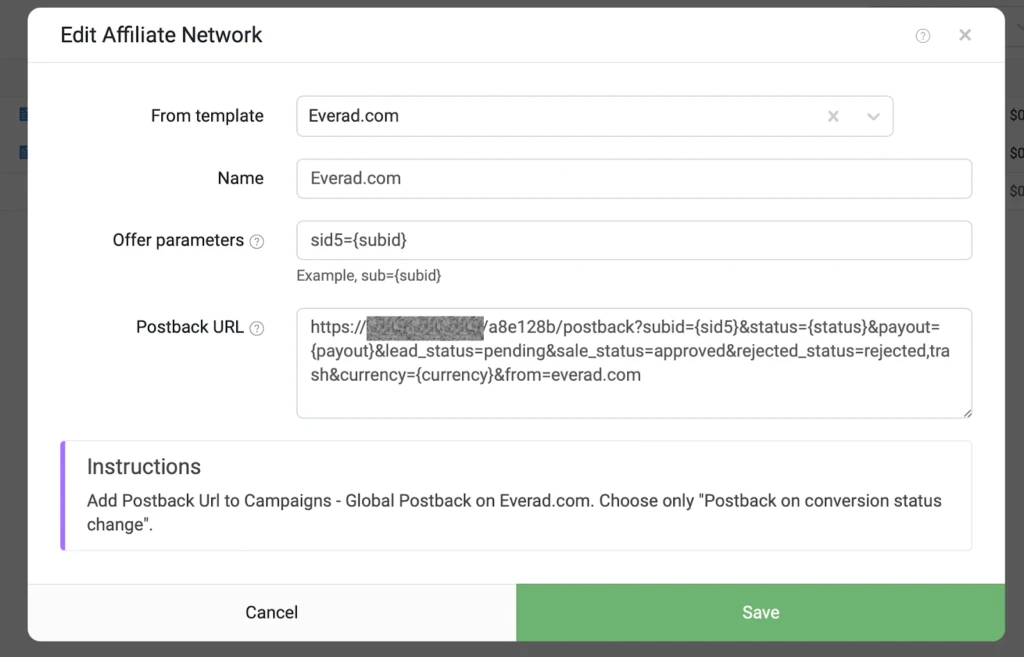The height and width of the screenshot is (657, 1024).
Task: Save the affiliate network settings
Action: coord(760,613)
